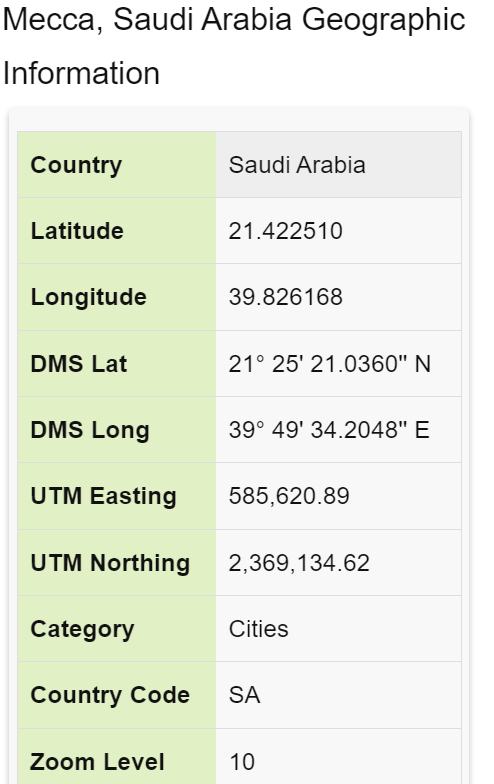Screen dimensions: 494x784
Task: Select the Country label cell
Action: (117, 164)
